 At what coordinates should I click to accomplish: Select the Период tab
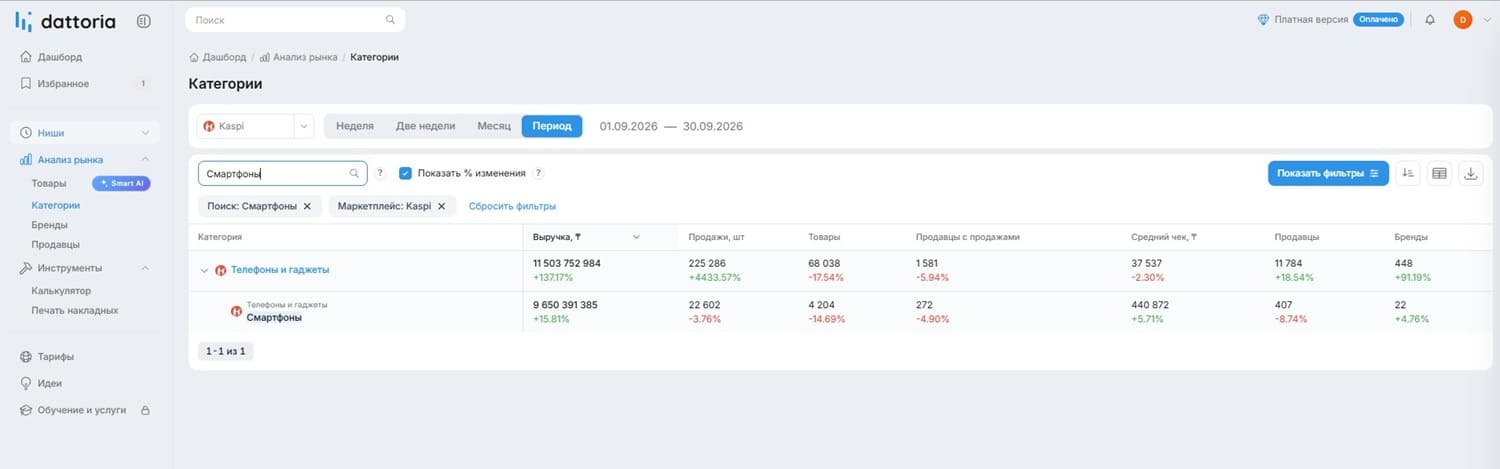pos(552,126)
